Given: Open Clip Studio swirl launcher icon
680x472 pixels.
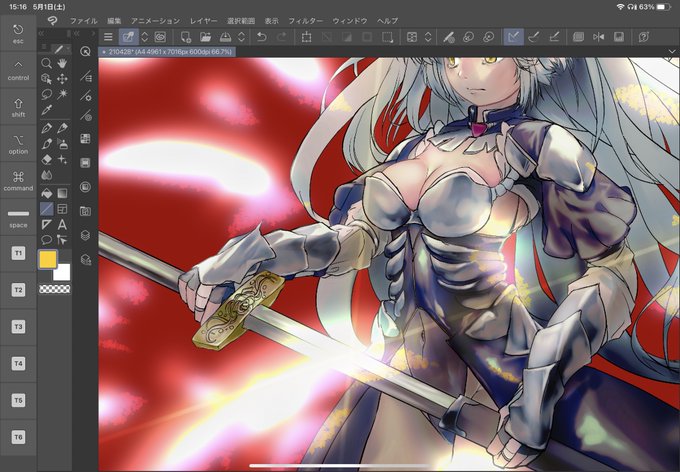Looking at the screenshot, I should point(52,20).
